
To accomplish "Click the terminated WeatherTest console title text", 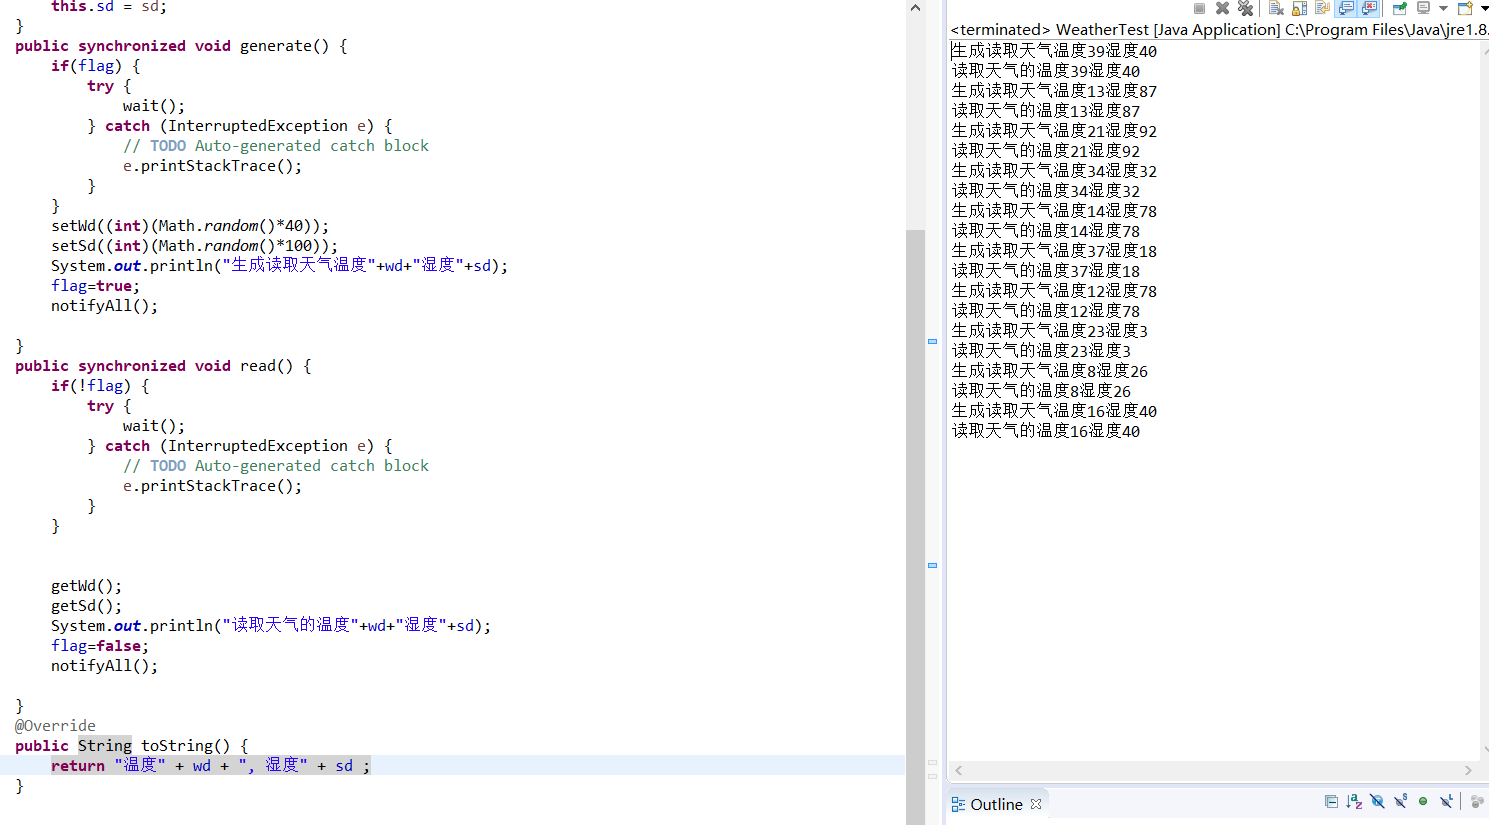I will click(1219, 30).
